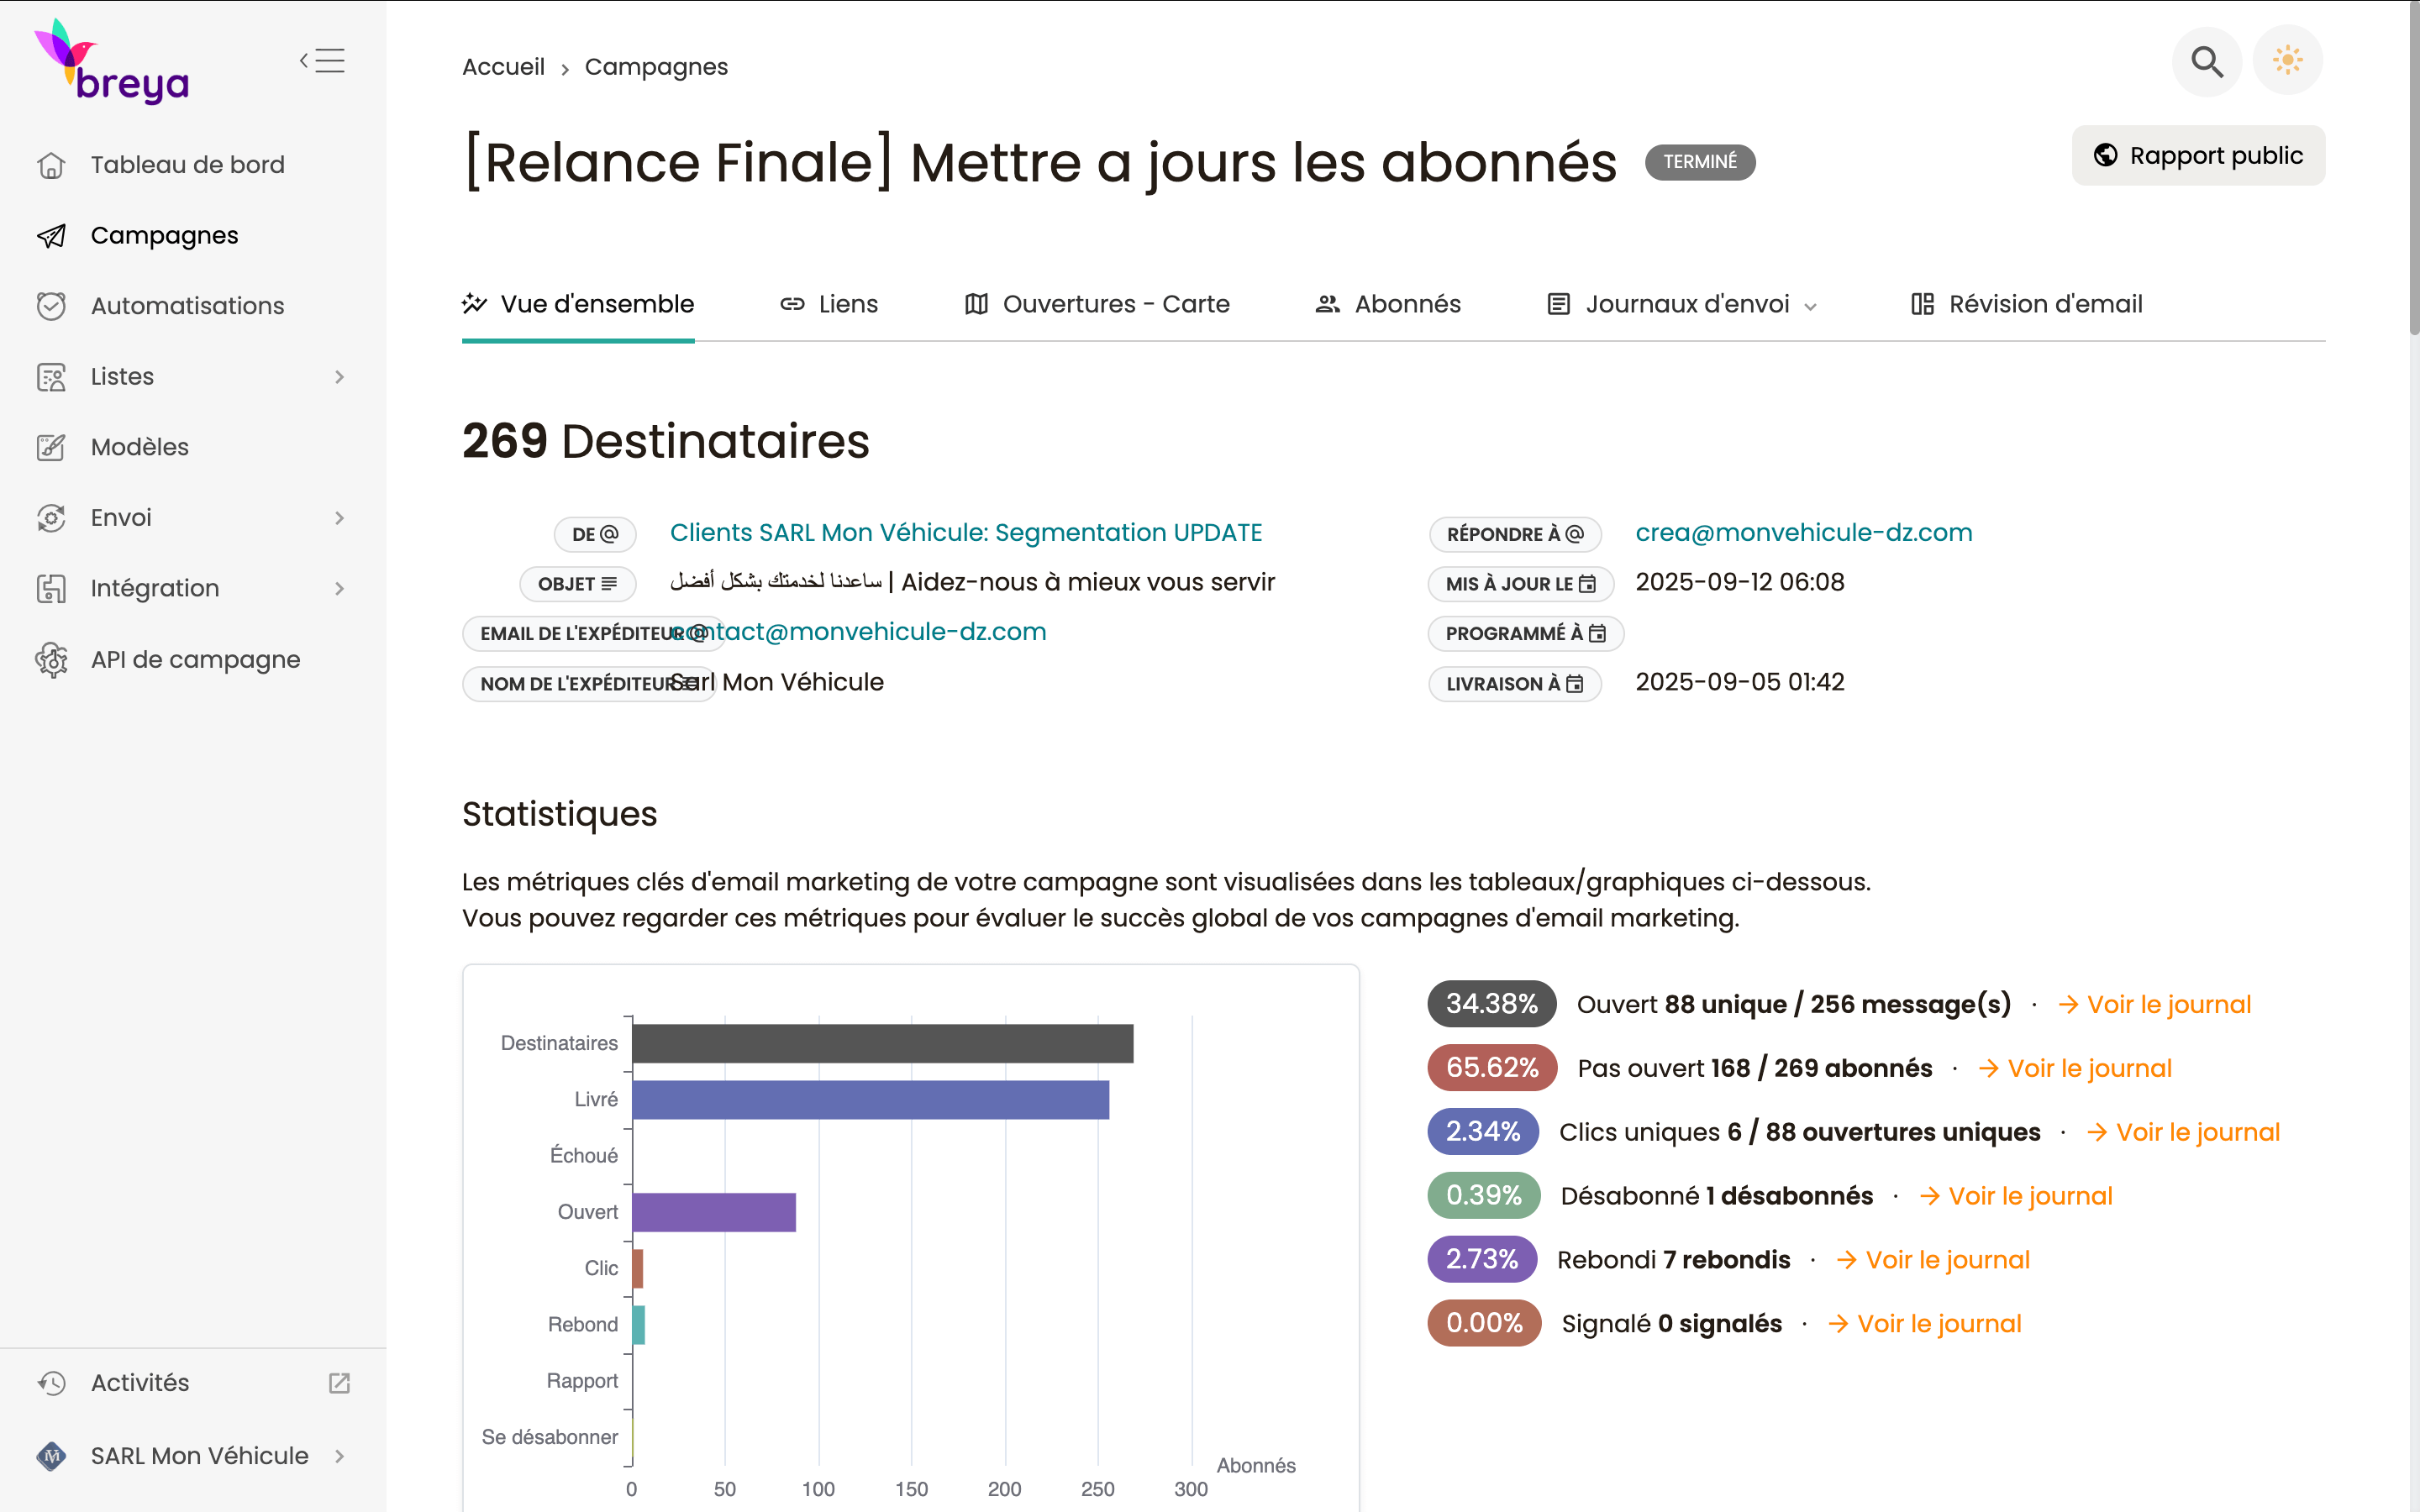Click the breya logo
The height and width of the screenshot is (1512, 2420).
(x=112, y=63)
